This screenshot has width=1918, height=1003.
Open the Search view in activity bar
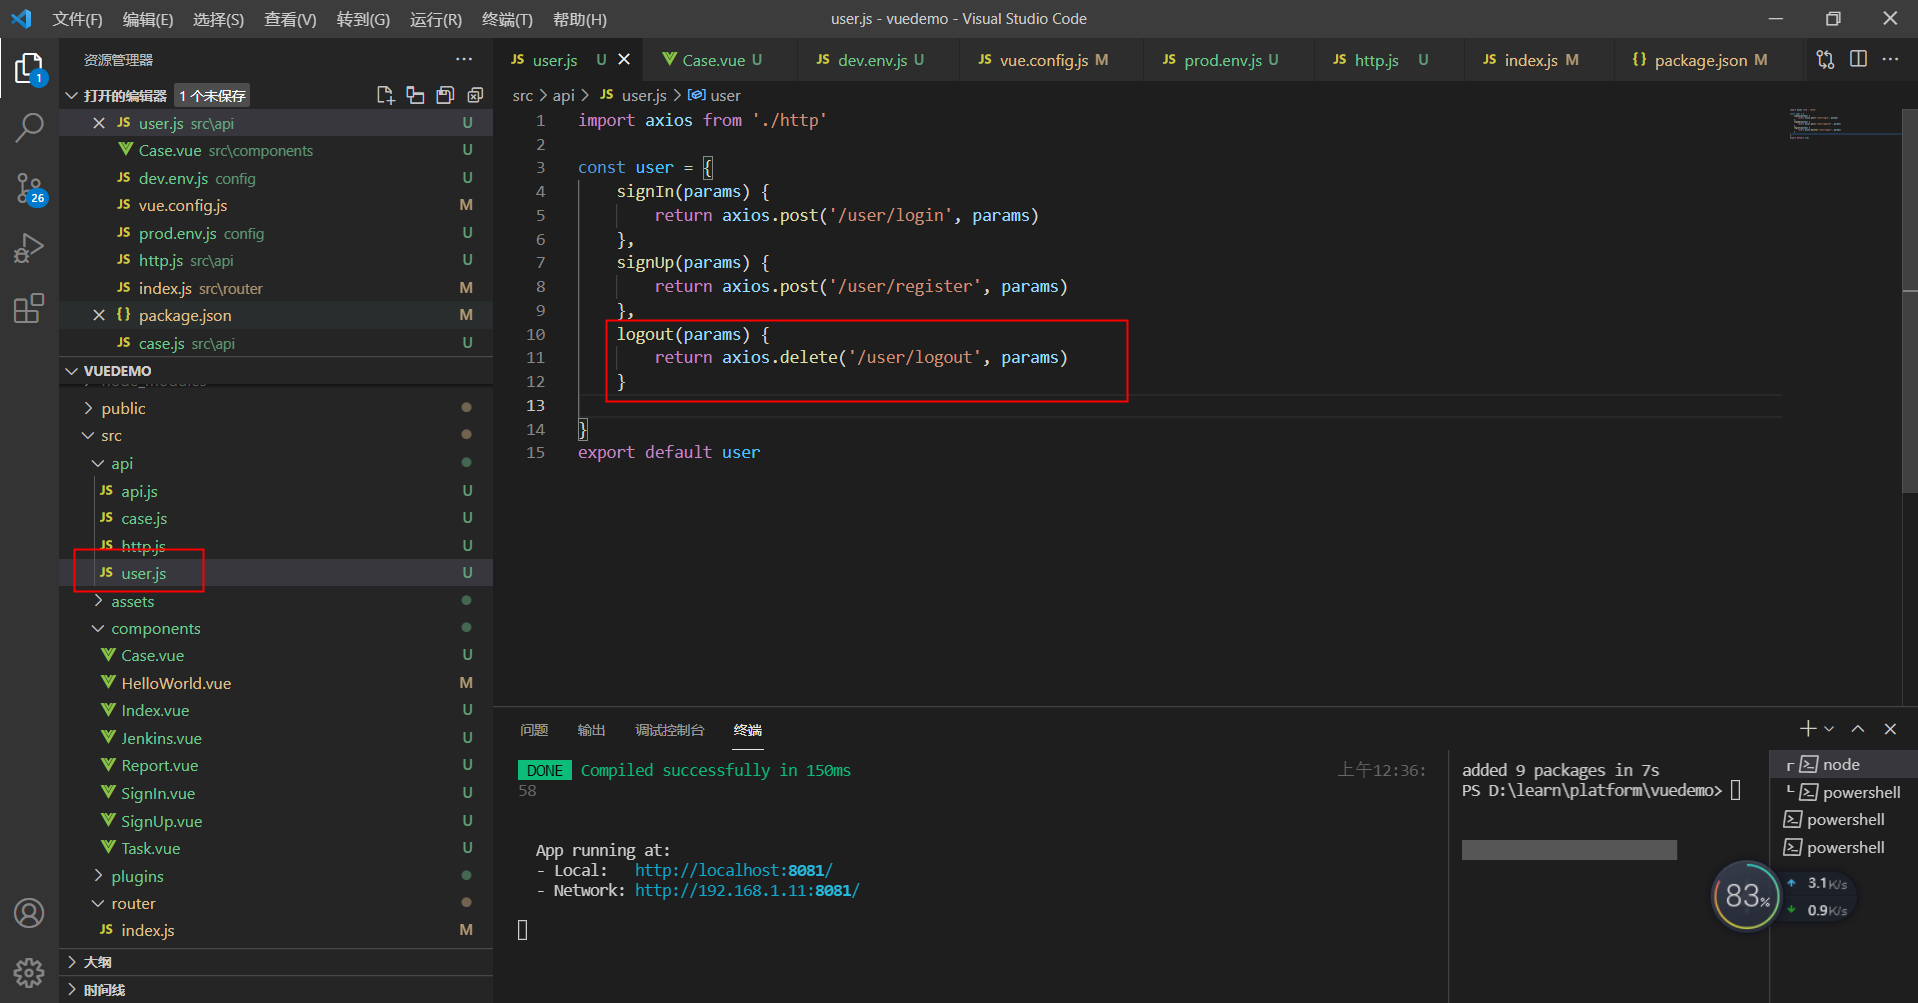tap(29, 127)
